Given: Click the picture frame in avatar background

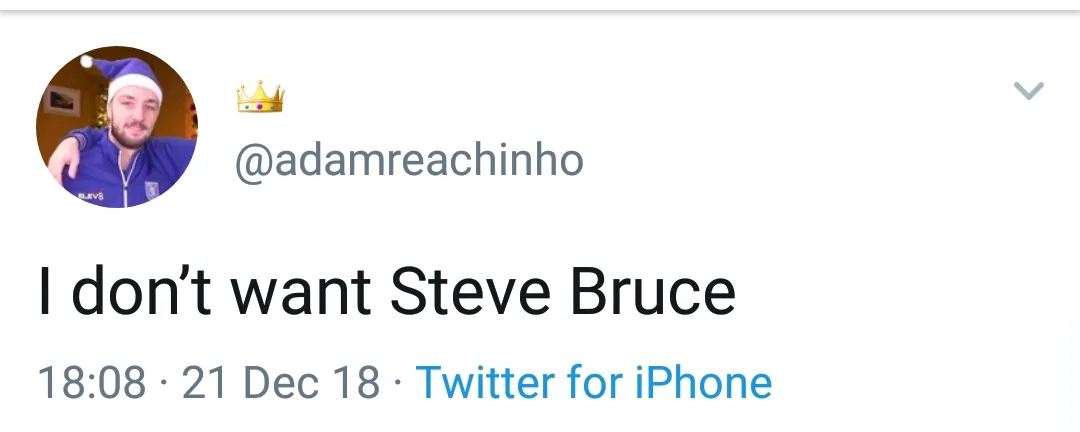Looking at the screenshot, I should [61, 100].
